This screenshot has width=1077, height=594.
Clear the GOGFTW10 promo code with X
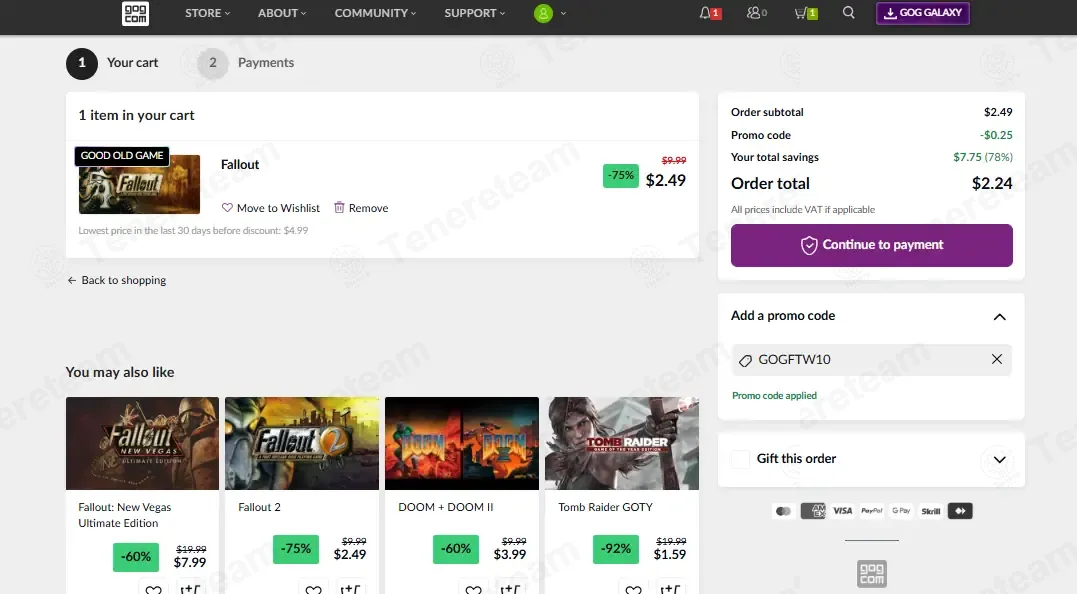point(997,359)
